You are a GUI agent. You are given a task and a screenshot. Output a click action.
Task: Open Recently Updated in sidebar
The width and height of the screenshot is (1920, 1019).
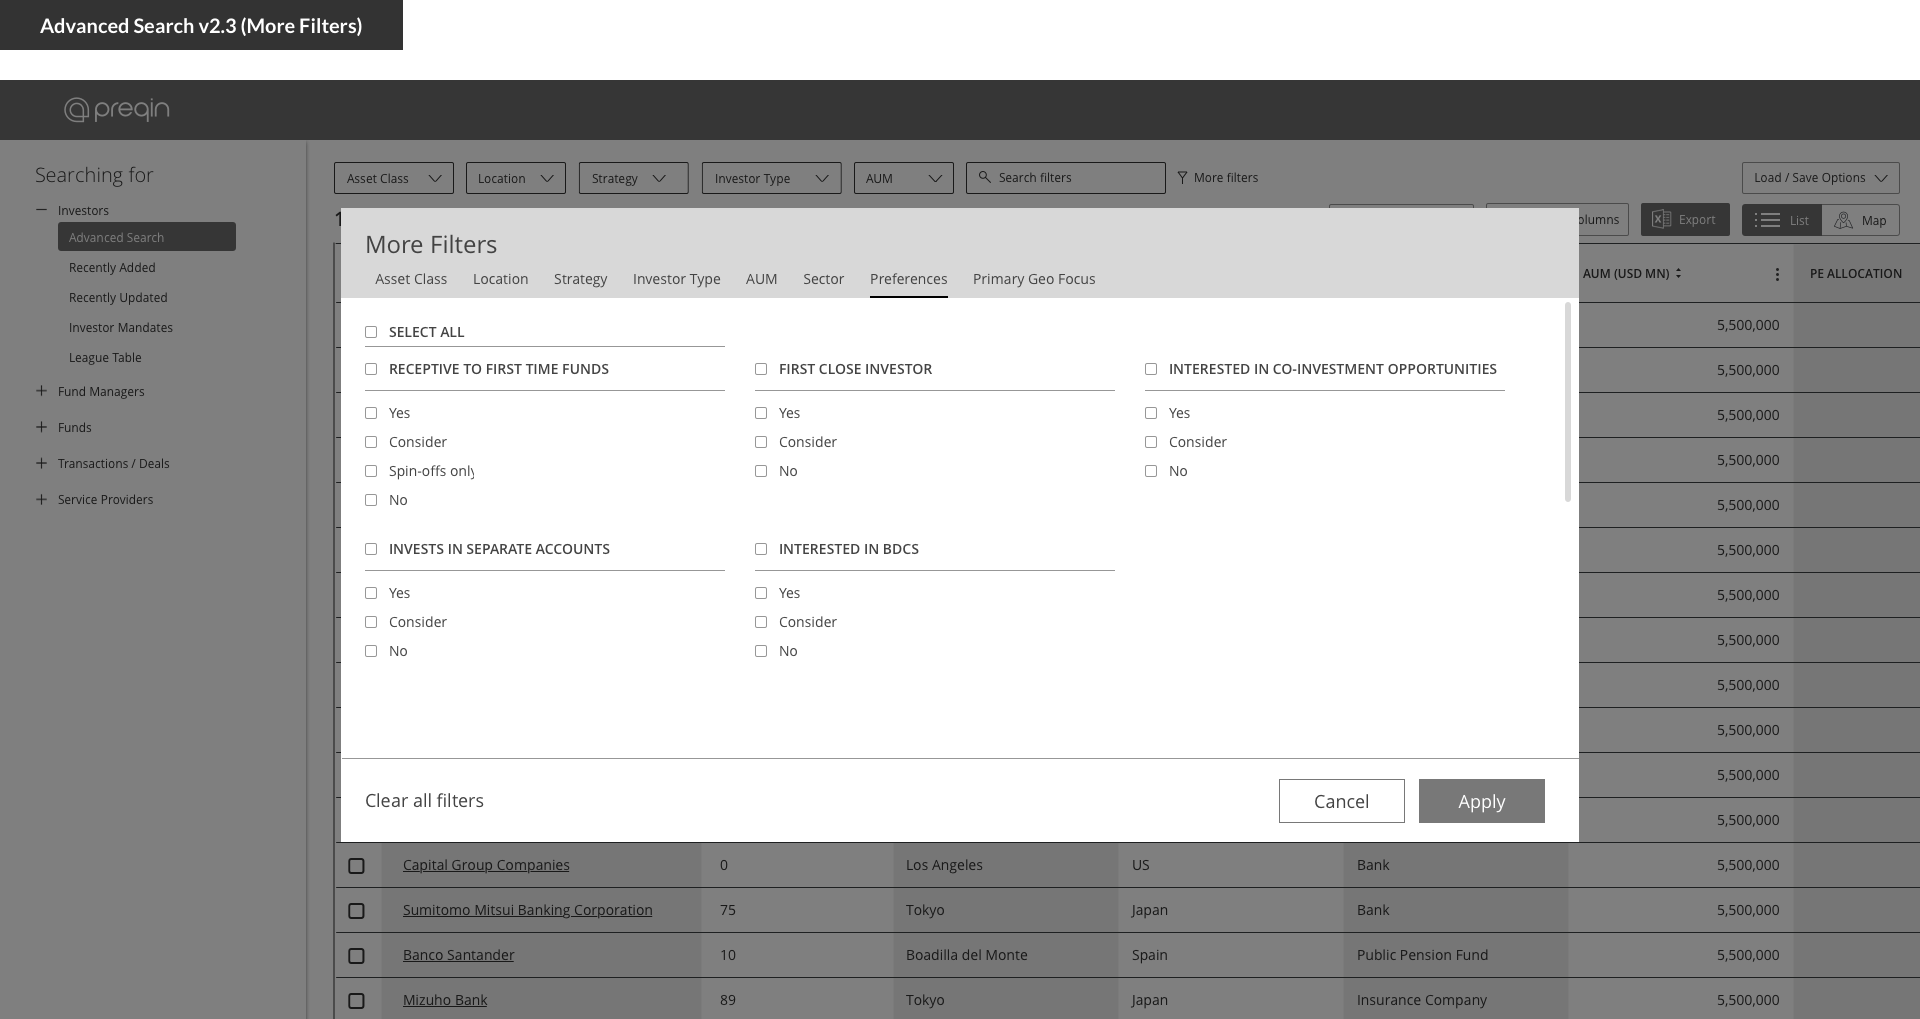click(x=118, y=298)
